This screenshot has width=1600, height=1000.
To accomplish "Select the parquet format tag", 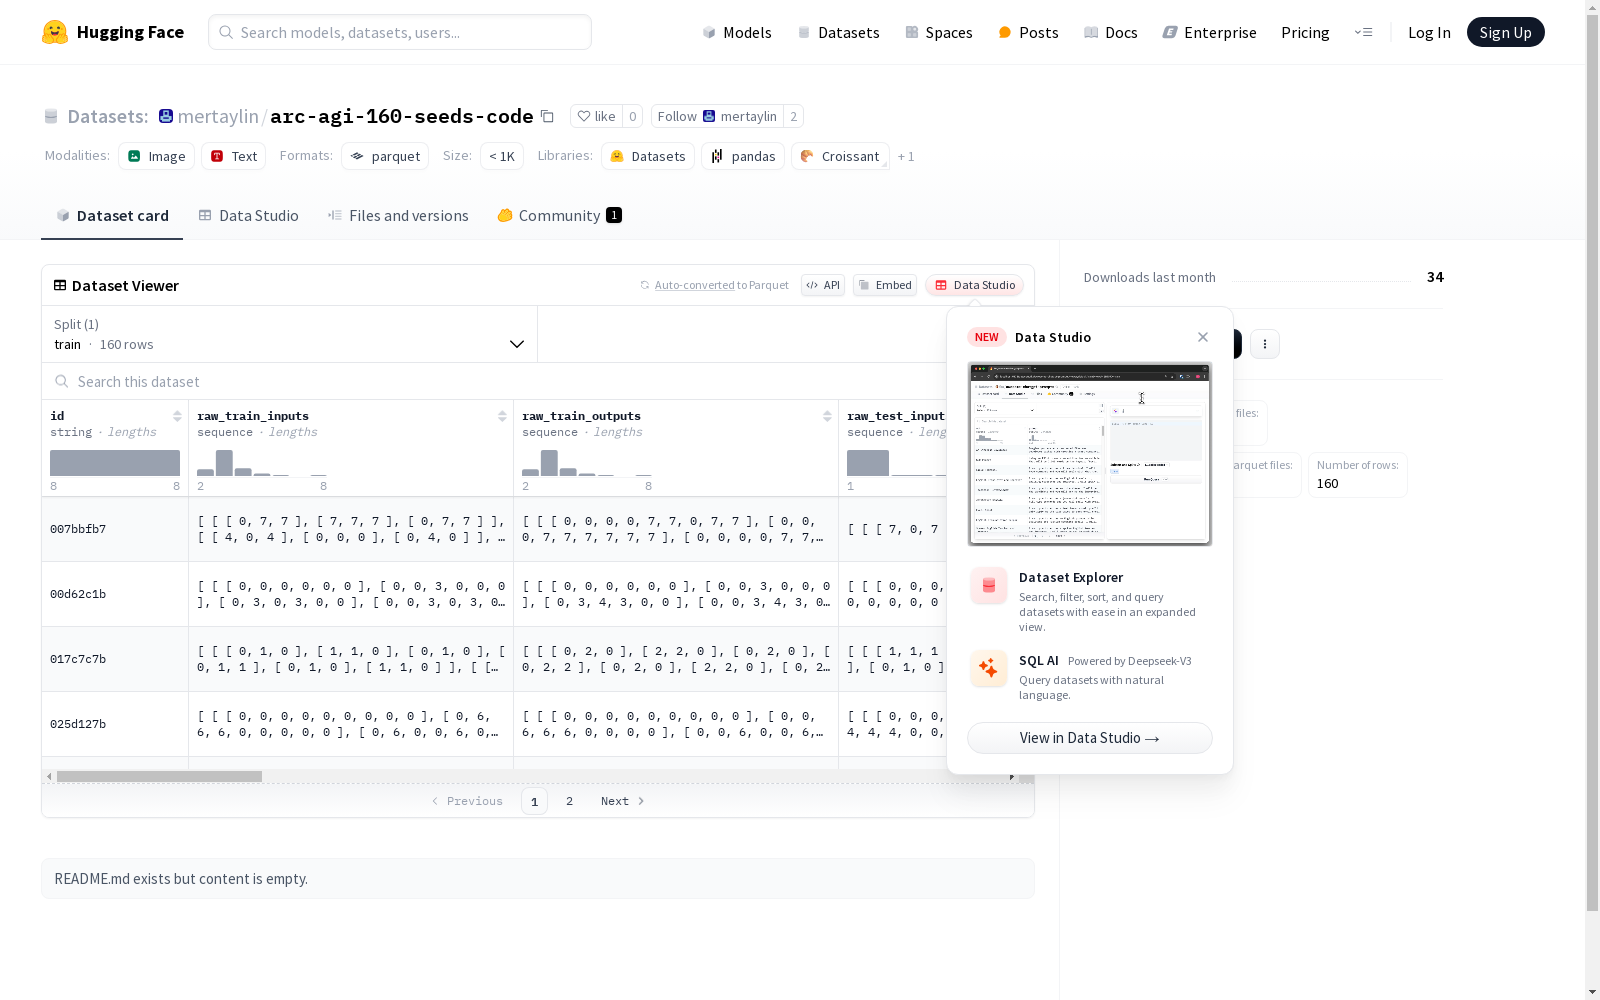I will click(385, 156).
